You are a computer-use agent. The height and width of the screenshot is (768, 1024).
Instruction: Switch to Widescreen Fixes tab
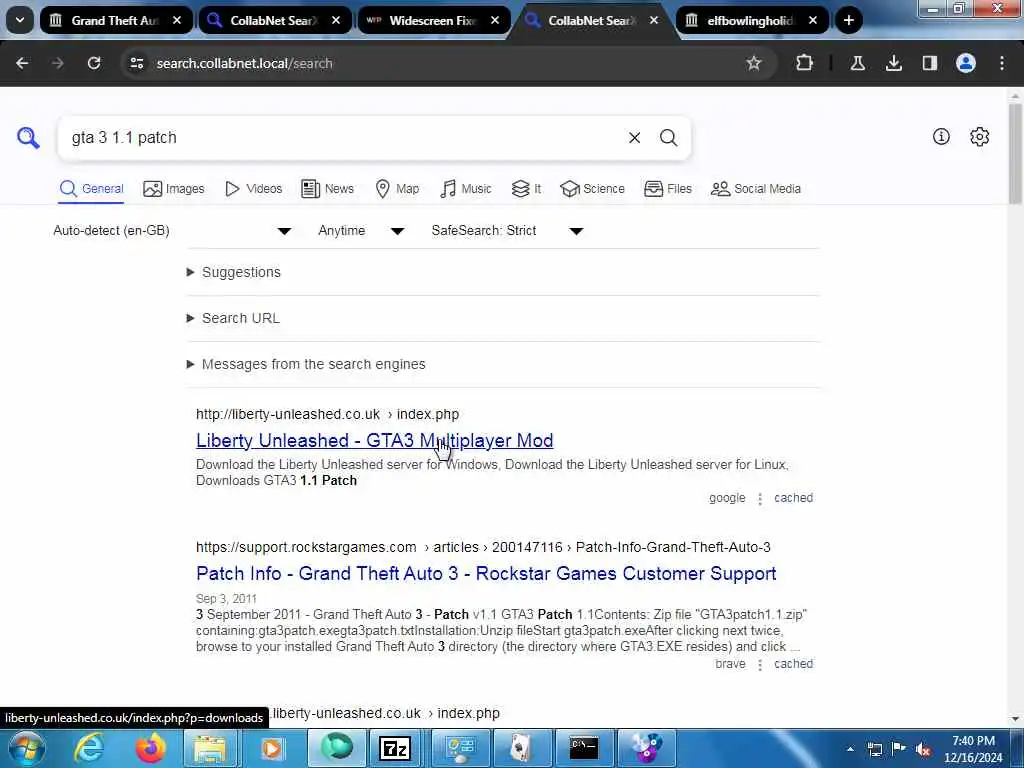click(432, 20)
